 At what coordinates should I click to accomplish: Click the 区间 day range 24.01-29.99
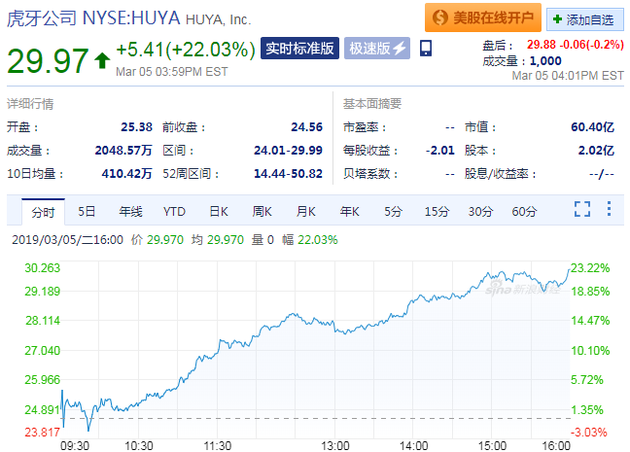288,150
